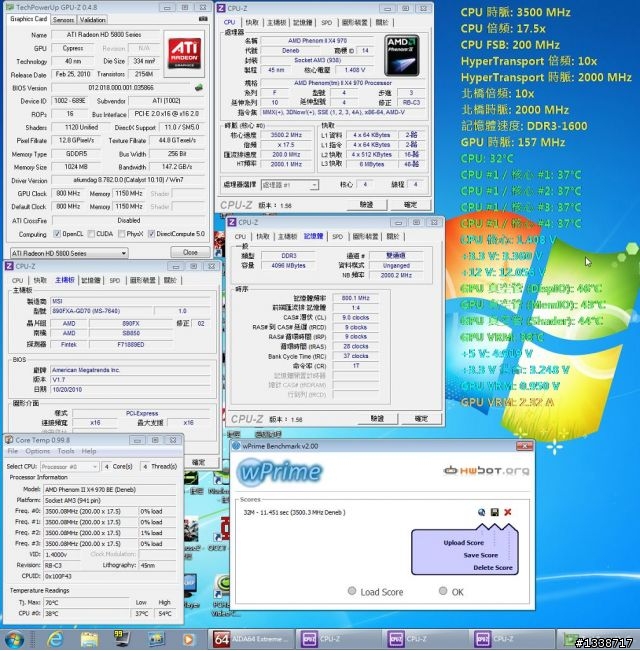Open the 快取 tab in CPU-Z processor window
Image resolution: width=640 pixels, height=651 pixels.
[252, 22]
